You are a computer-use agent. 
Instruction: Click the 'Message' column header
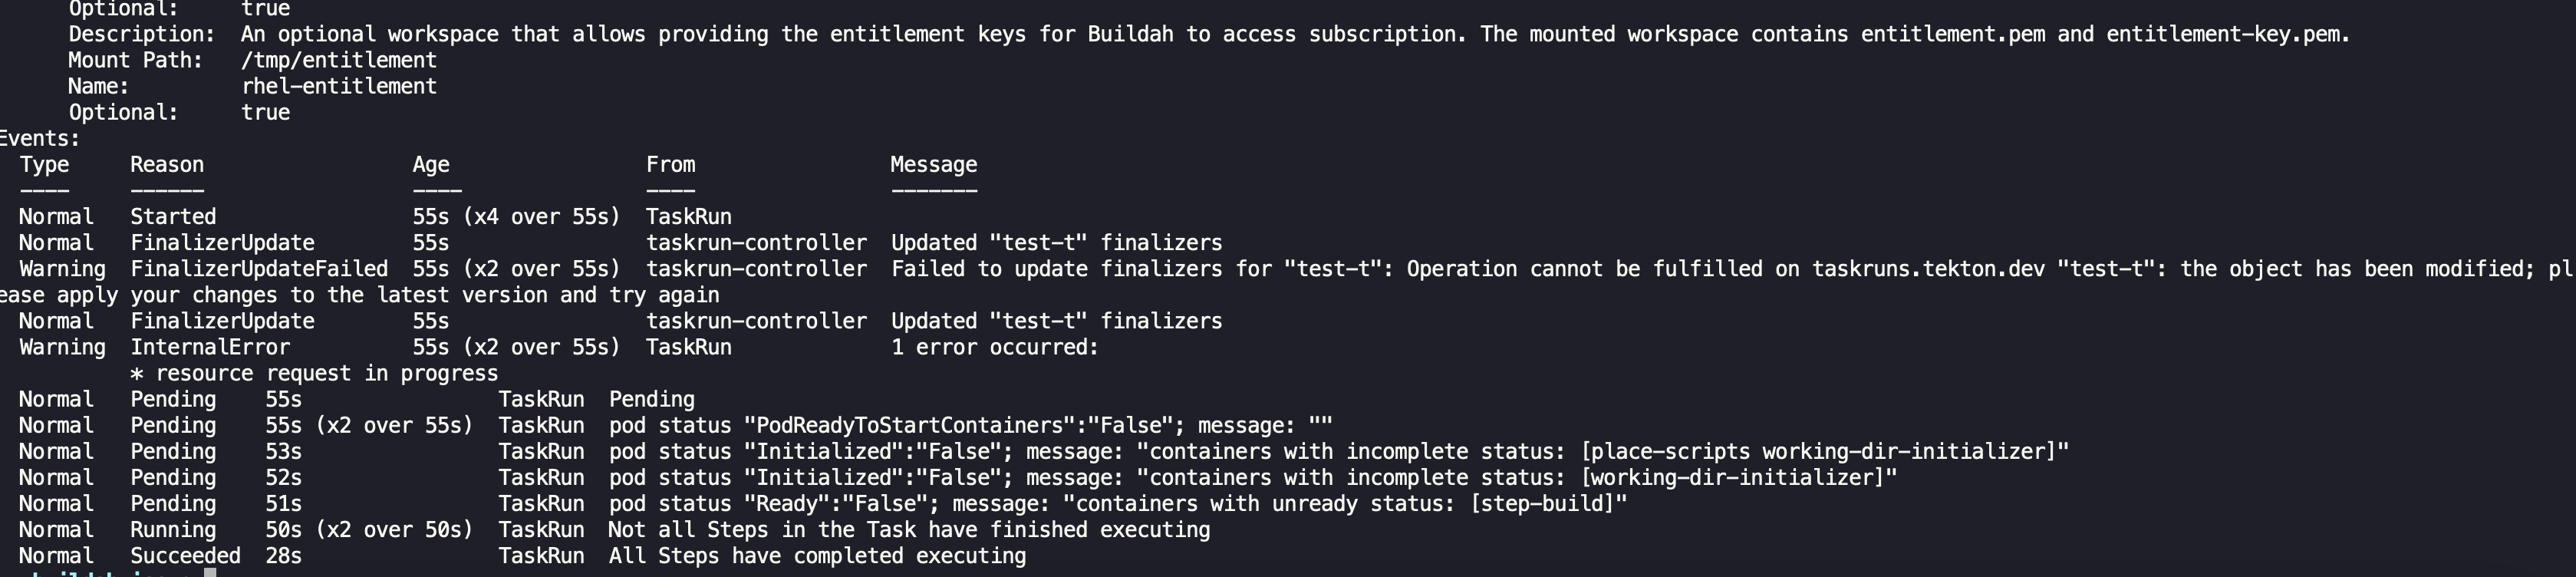[933, 165]
